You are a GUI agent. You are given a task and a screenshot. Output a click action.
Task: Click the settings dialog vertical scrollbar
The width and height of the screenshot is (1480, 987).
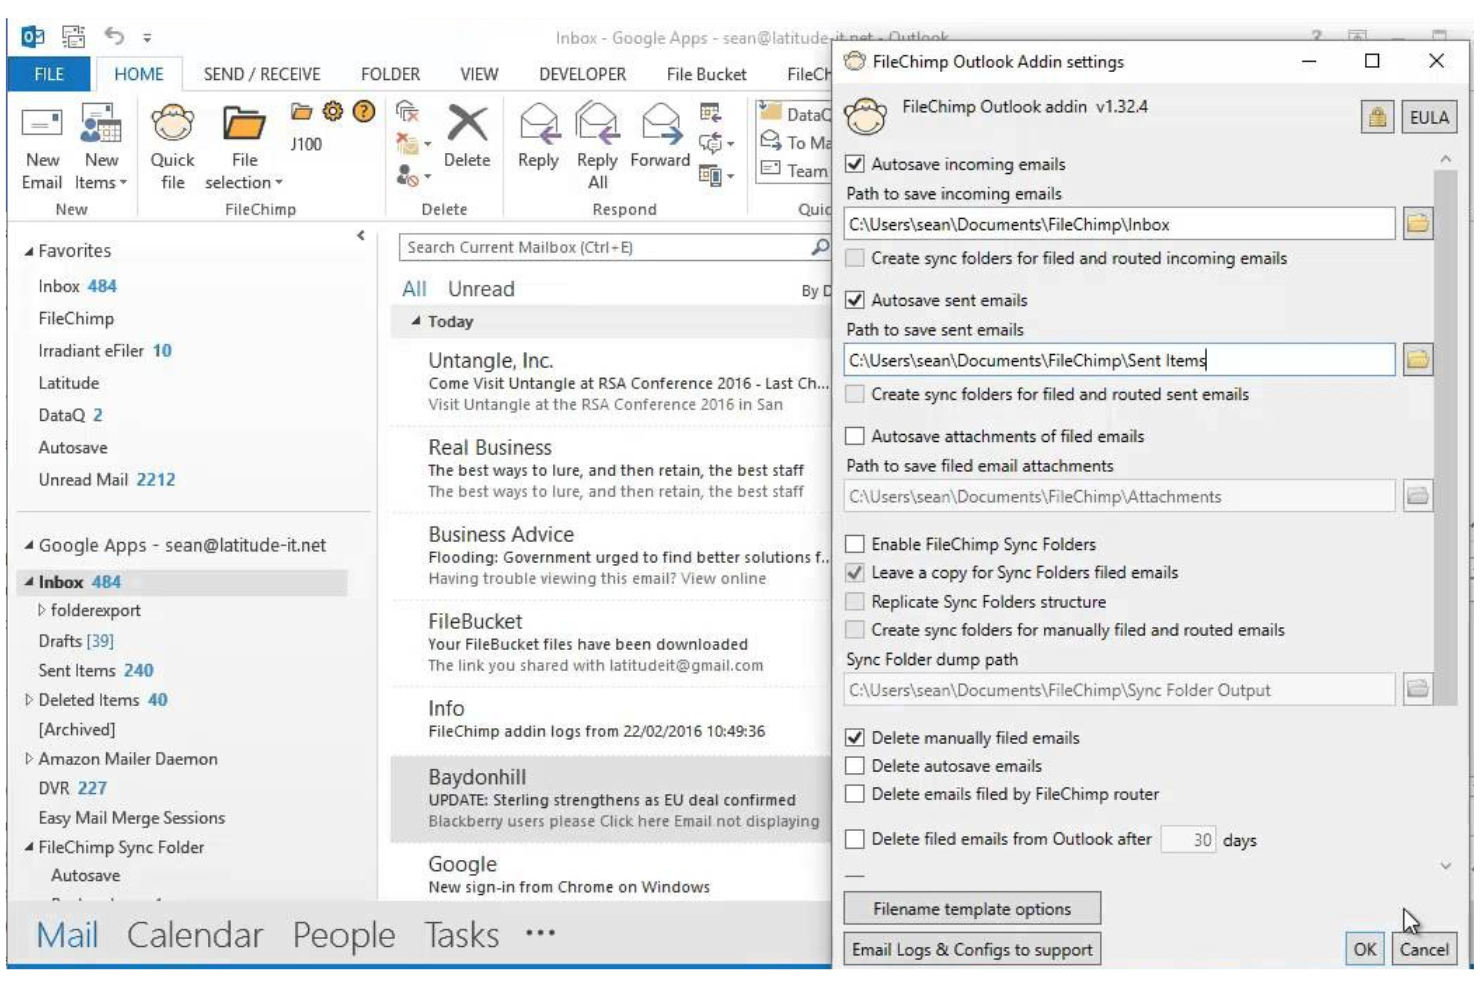pos(1445,438)
